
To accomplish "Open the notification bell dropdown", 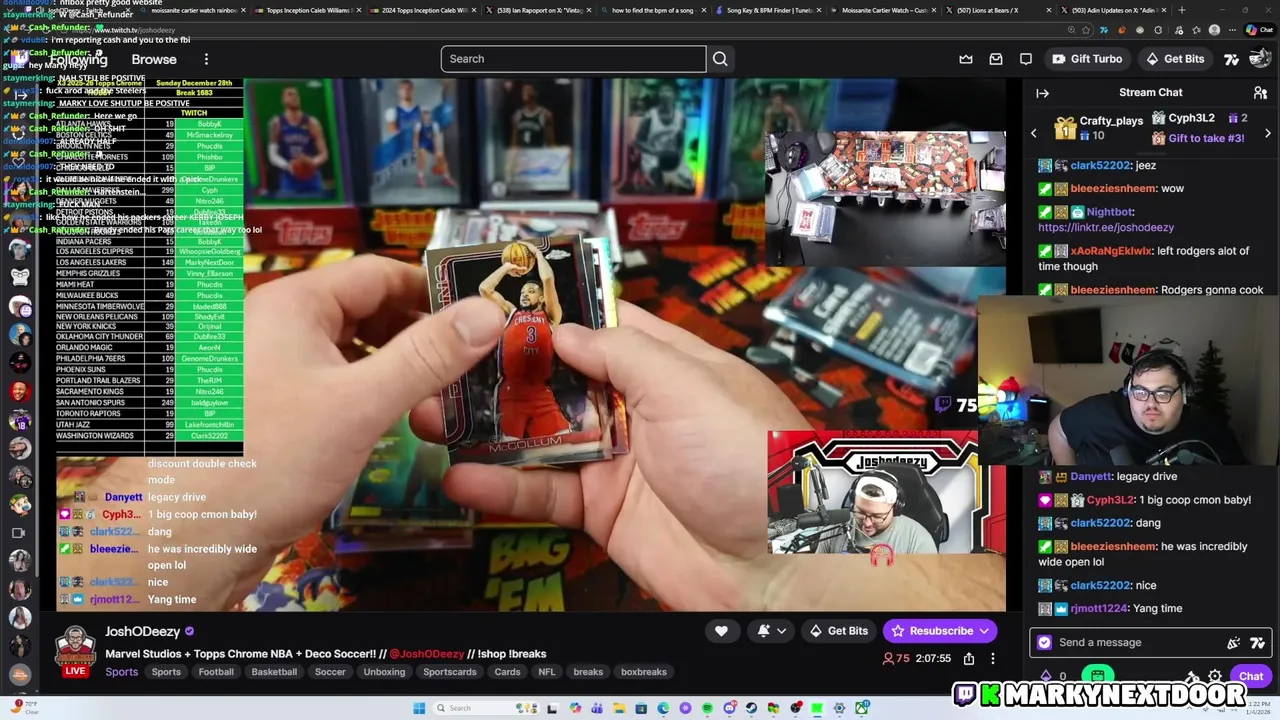I will pos(771,631).
